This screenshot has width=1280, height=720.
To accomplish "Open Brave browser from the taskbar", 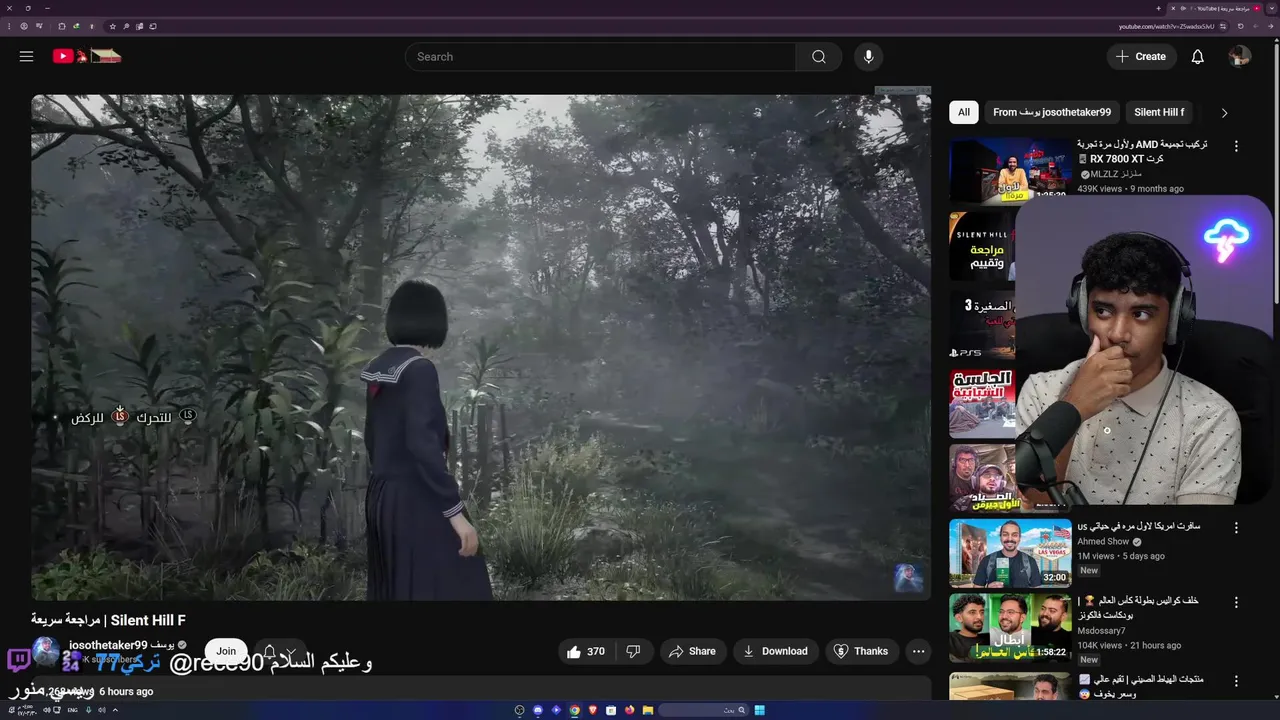I will pyautogui.click(x=593, y=710).
